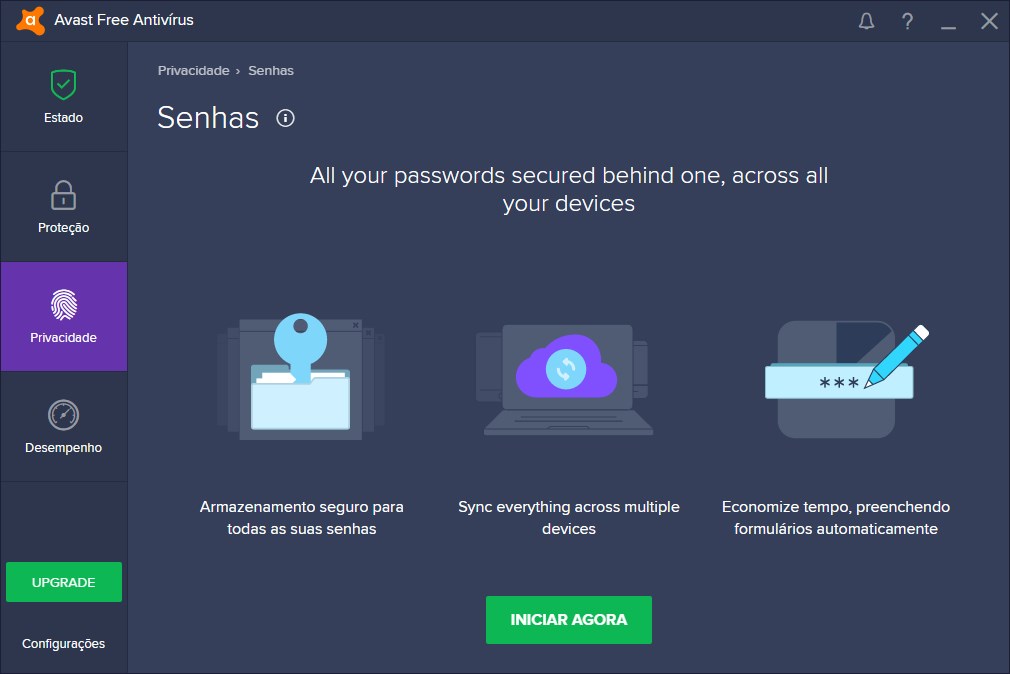
Task: Click the 'Armazenamento seguro' description text
Action: [x=301, y=518]
